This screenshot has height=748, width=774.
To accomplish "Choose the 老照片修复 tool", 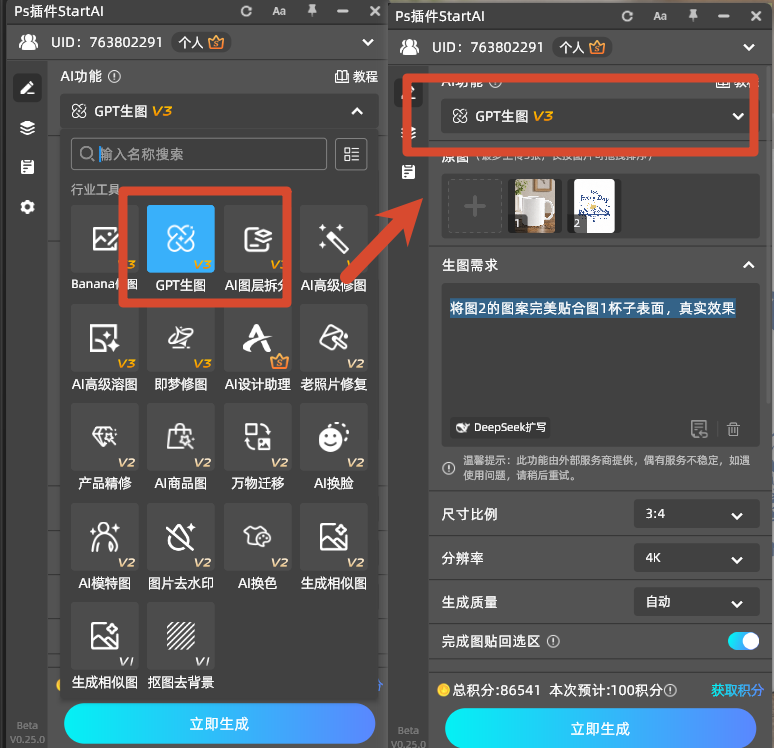I will [x=334, y=338].
